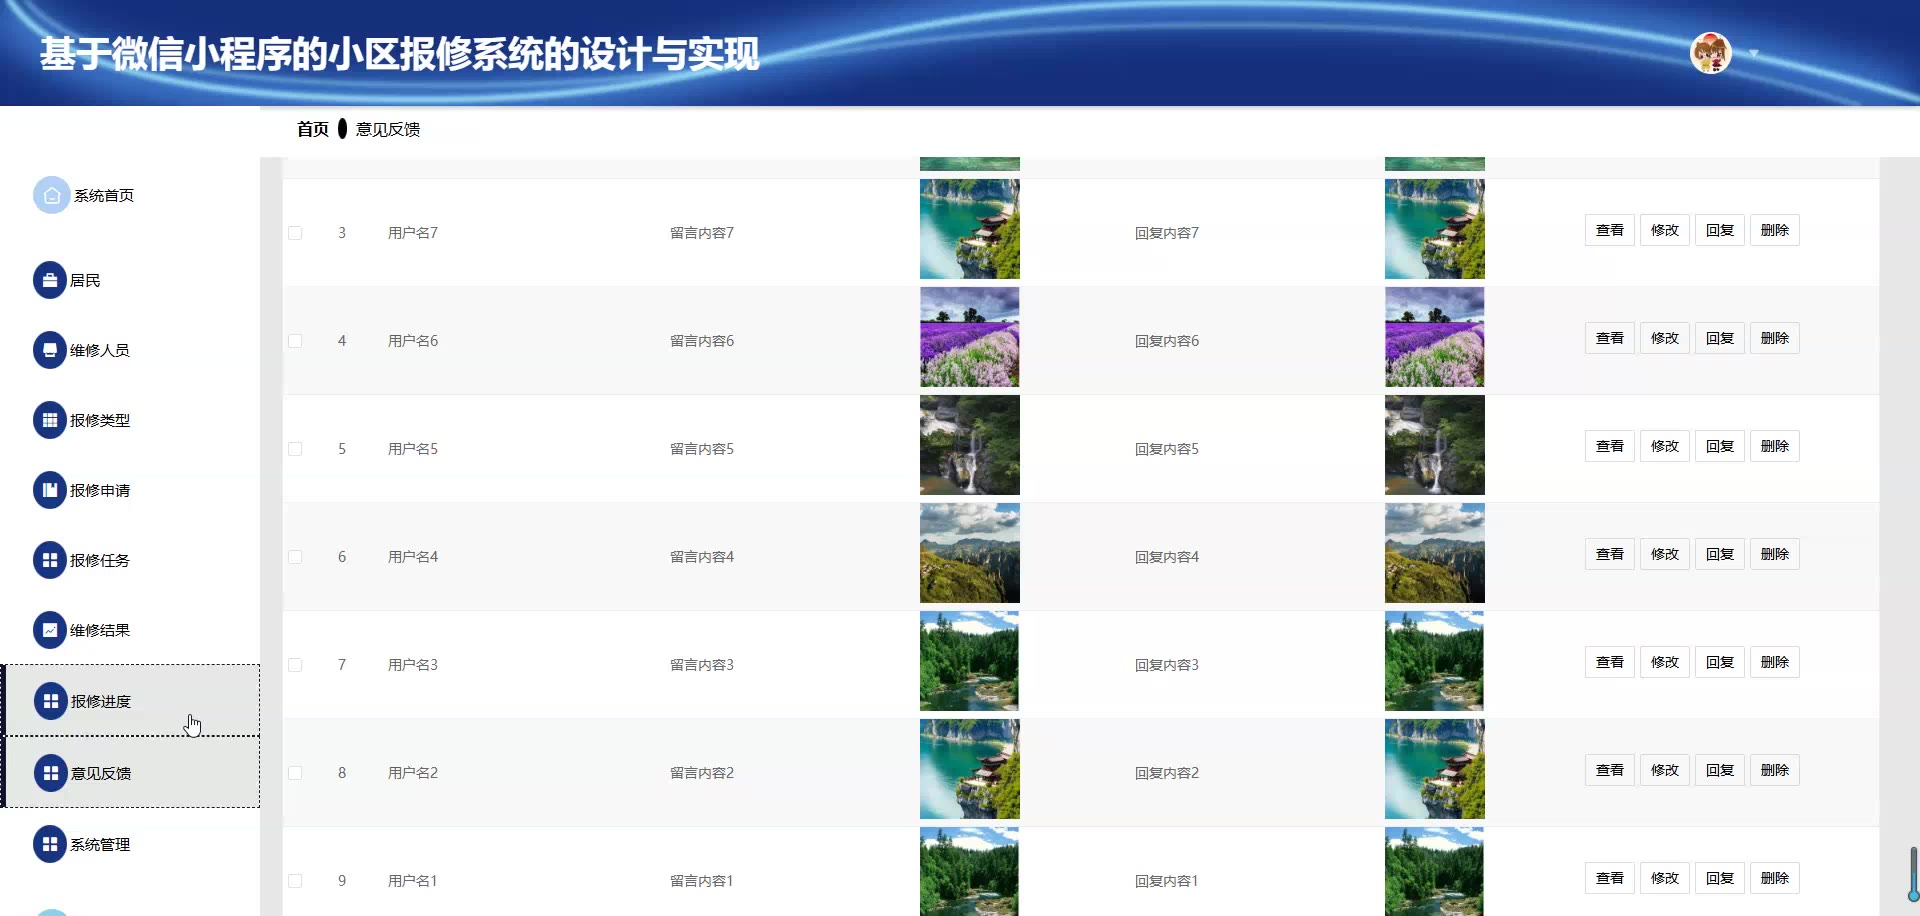This screenshot has width=1920, height=916.
Task: Reply to 用户名6 feedback
Action: tap(1720, 338)
